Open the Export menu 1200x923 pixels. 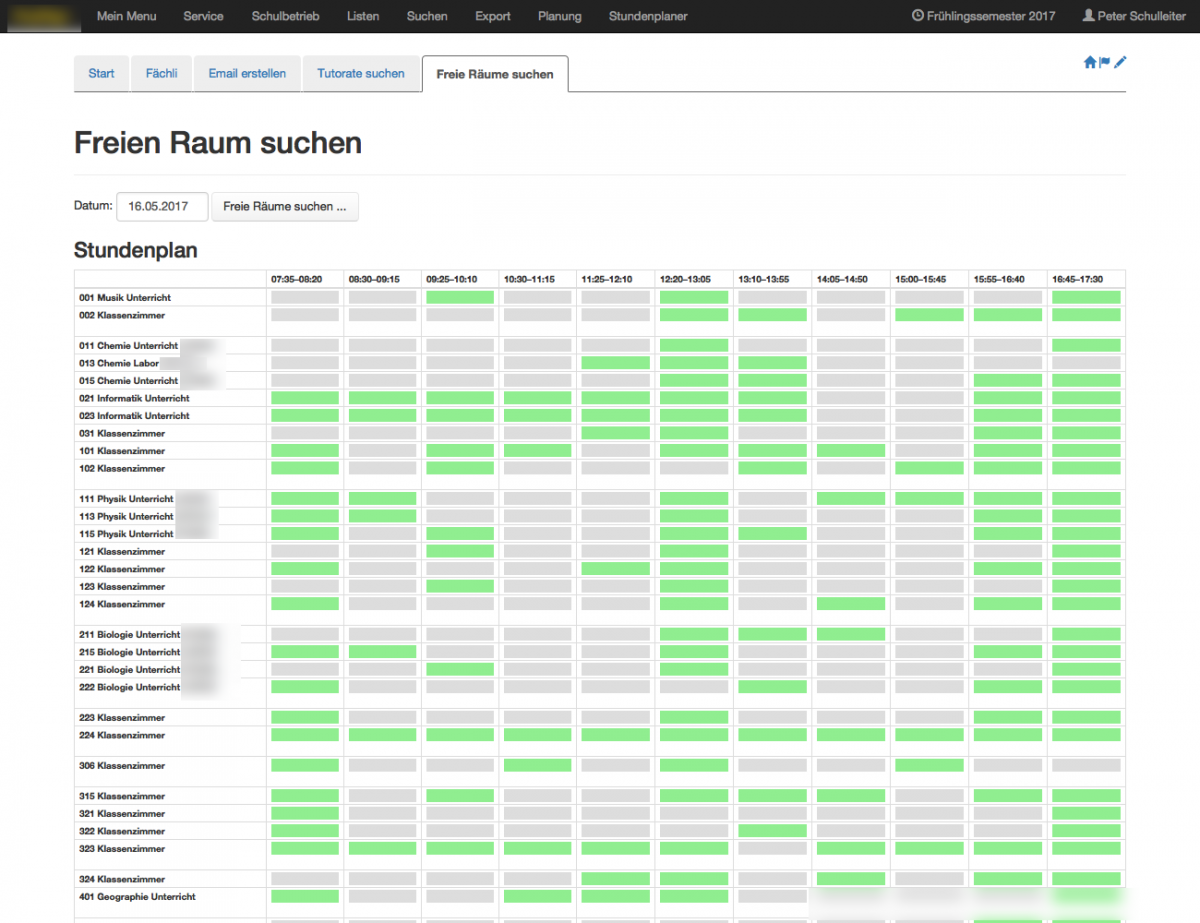(493, 16)
